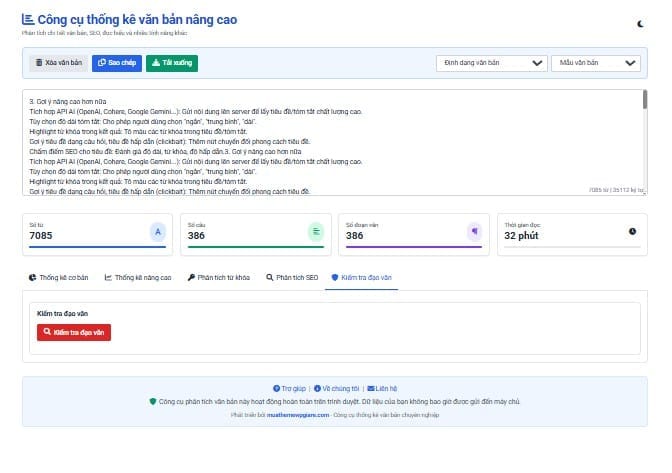Viewport: 672px width, 473px height.
Task: Open the Thống kê nâng cao tab
Action: click(x=138, y=277)
